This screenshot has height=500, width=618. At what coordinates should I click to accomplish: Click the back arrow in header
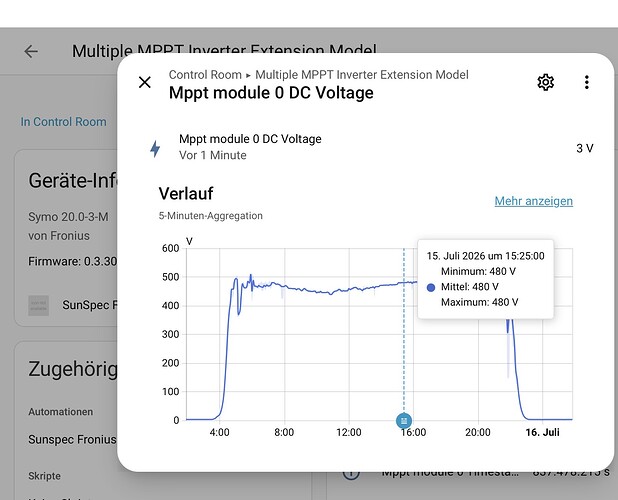[31, 51]
